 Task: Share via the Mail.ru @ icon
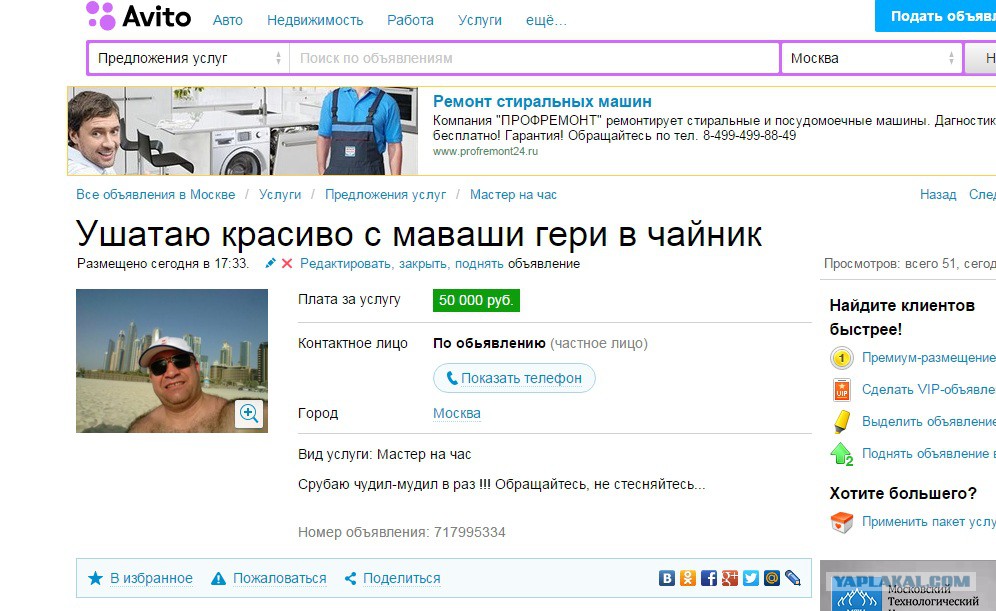click(x=772, y=578)
